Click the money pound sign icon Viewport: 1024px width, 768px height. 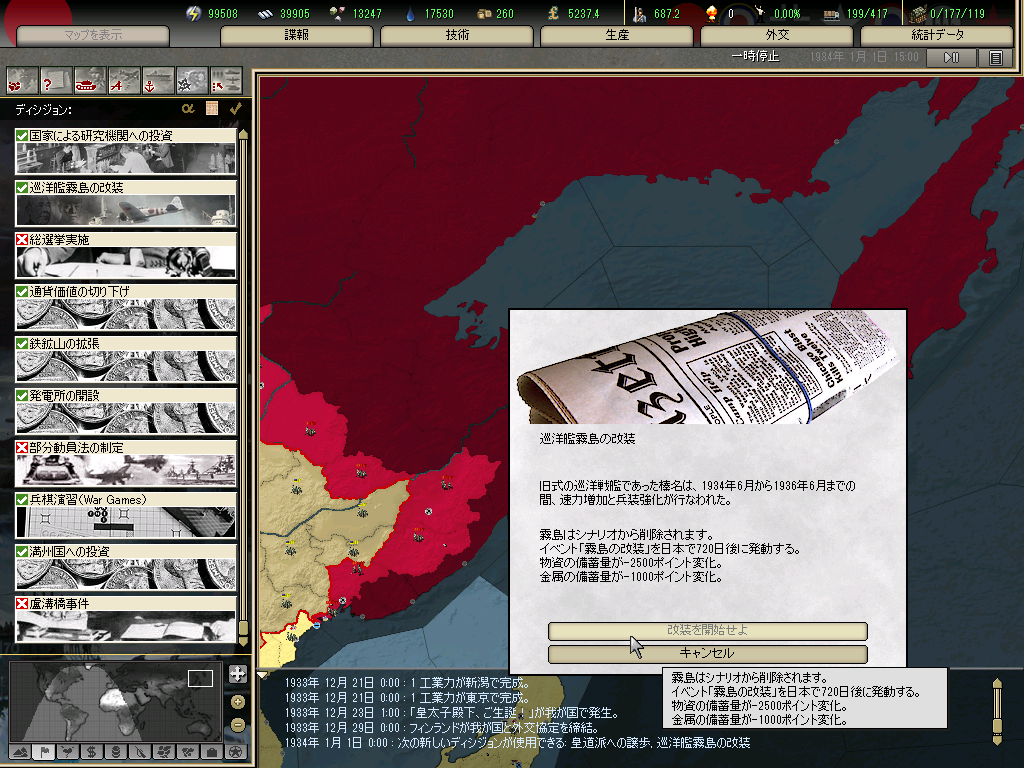click(553, 13)
